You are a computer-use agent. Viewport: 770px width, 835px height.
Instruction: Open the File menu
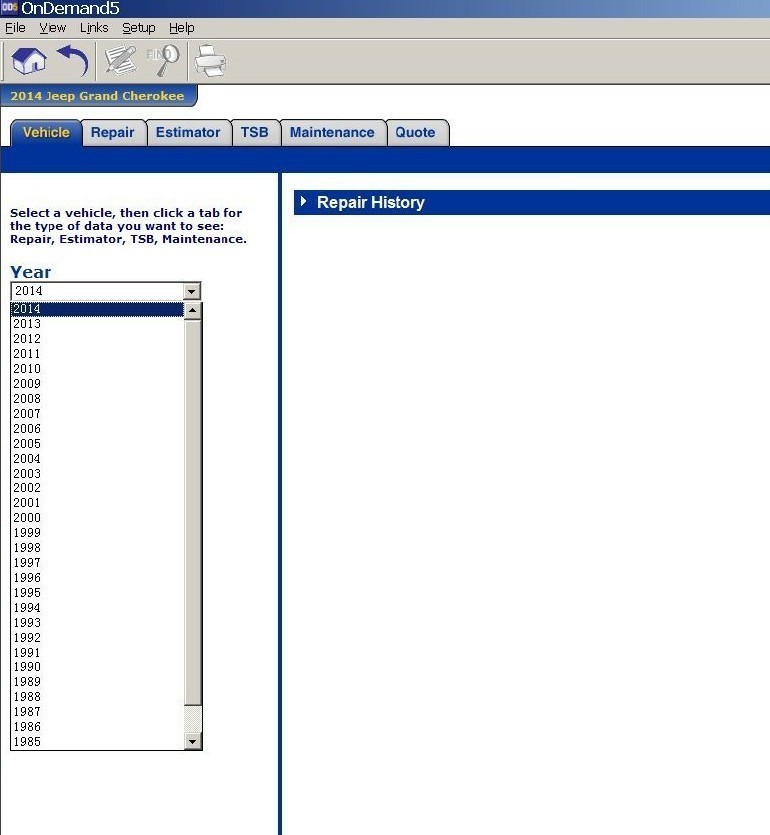(15, 28)
